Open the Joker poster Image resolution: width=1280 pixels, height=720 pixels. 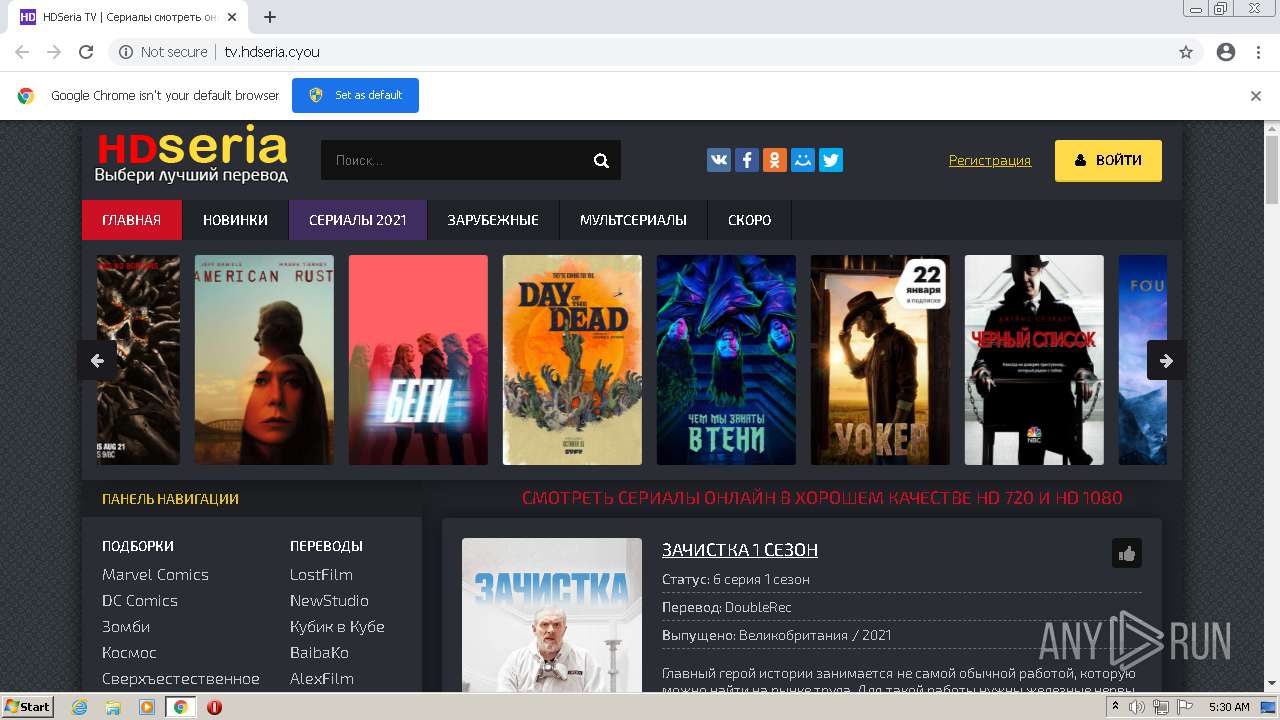click(x=880, y=360)
